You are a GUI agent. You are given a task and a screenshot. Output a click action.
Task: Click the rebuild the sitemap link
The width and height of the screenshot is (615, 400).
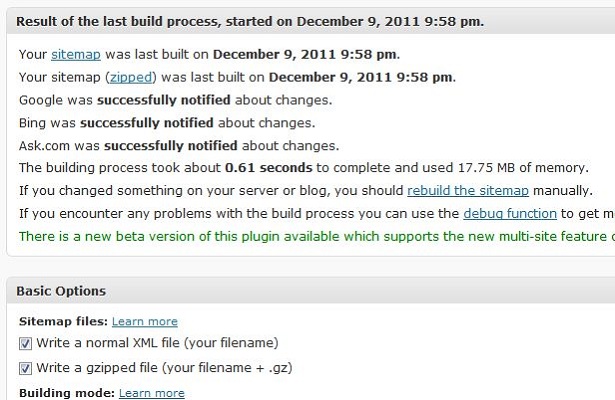pos(468,191)
